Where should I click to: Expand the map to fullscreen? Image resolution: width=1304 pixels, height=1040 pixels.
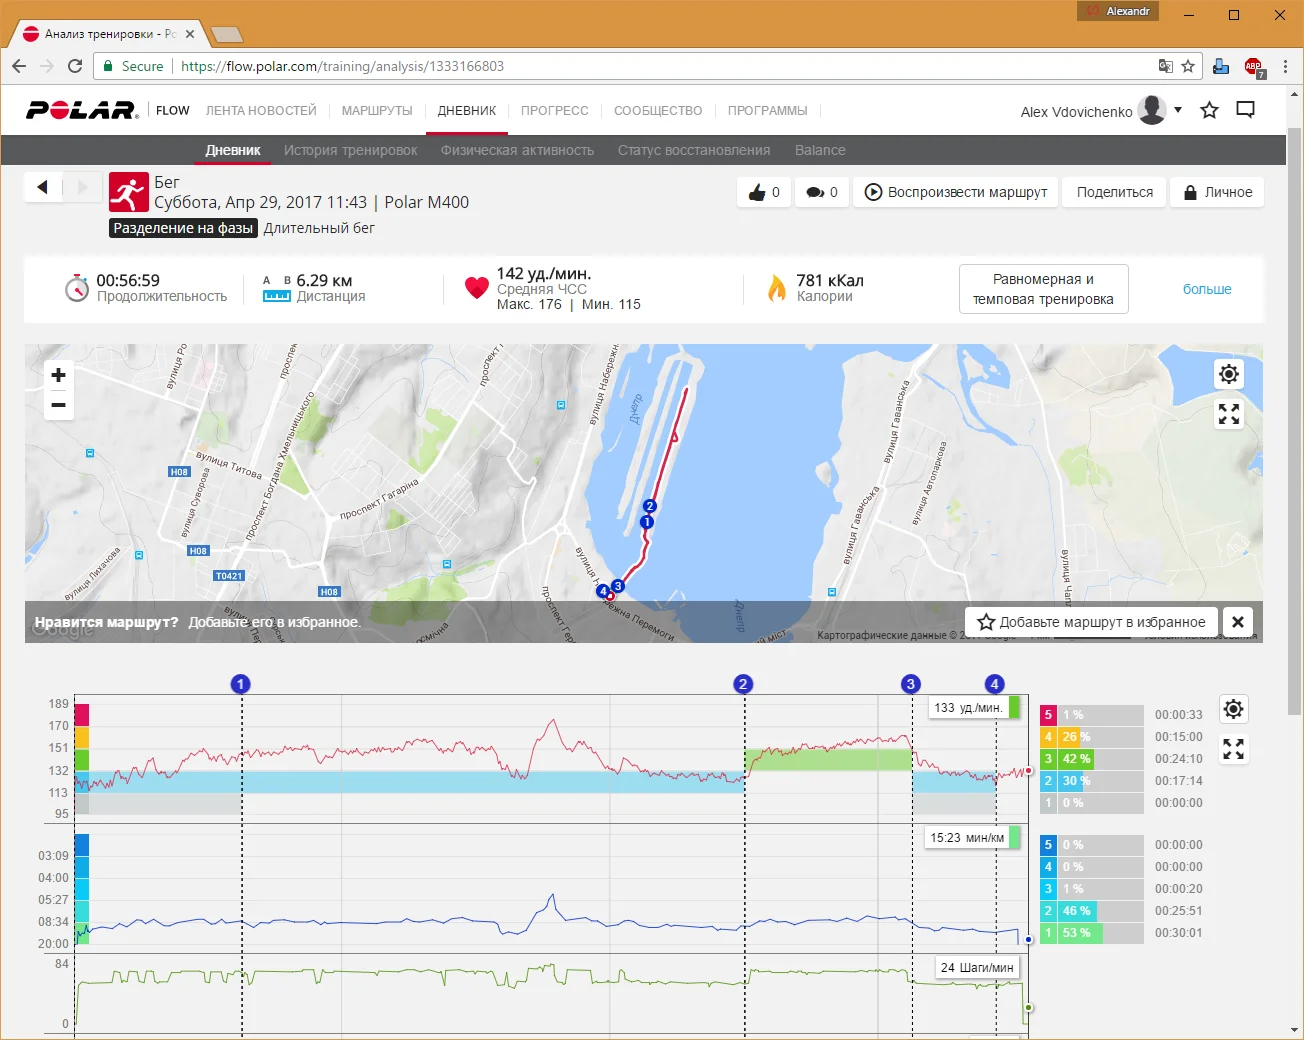1229,414
